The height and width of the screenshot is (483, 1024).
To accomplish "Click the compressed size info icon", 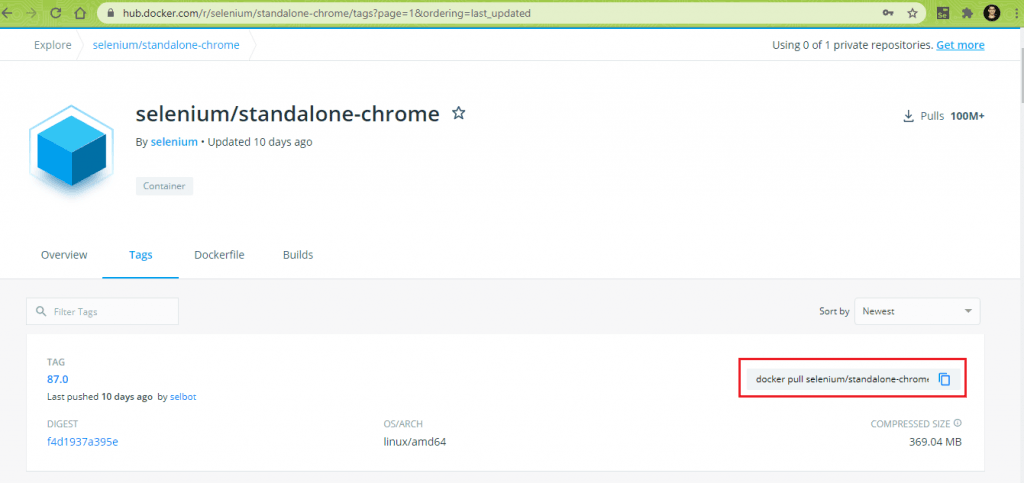I will coord(957,423).
